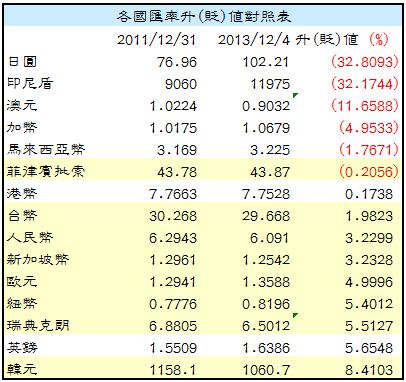Click the 1.2542 cell
Viewport: 406px width, 382px height.
point(266,260)
